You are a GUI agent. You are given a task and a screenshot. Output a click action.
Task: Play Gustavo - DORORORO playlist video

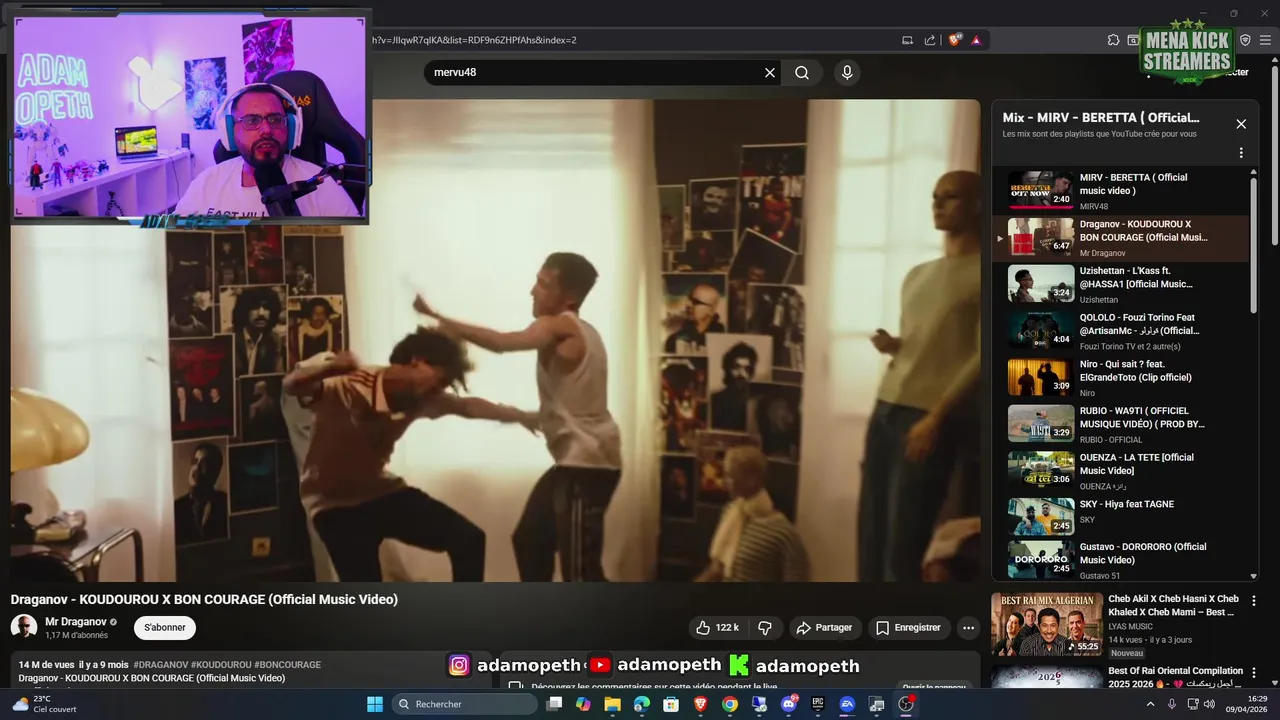tap(1121, 560)
